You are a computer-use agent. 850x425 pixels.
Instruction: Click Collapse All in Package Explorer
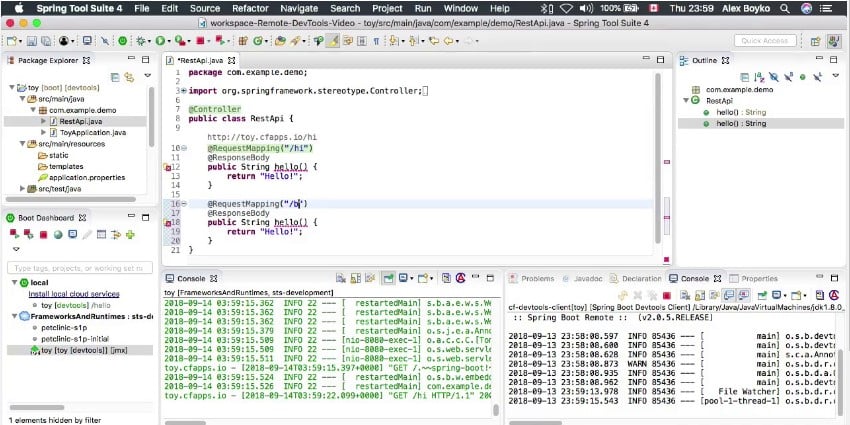(x=114, y=78)
